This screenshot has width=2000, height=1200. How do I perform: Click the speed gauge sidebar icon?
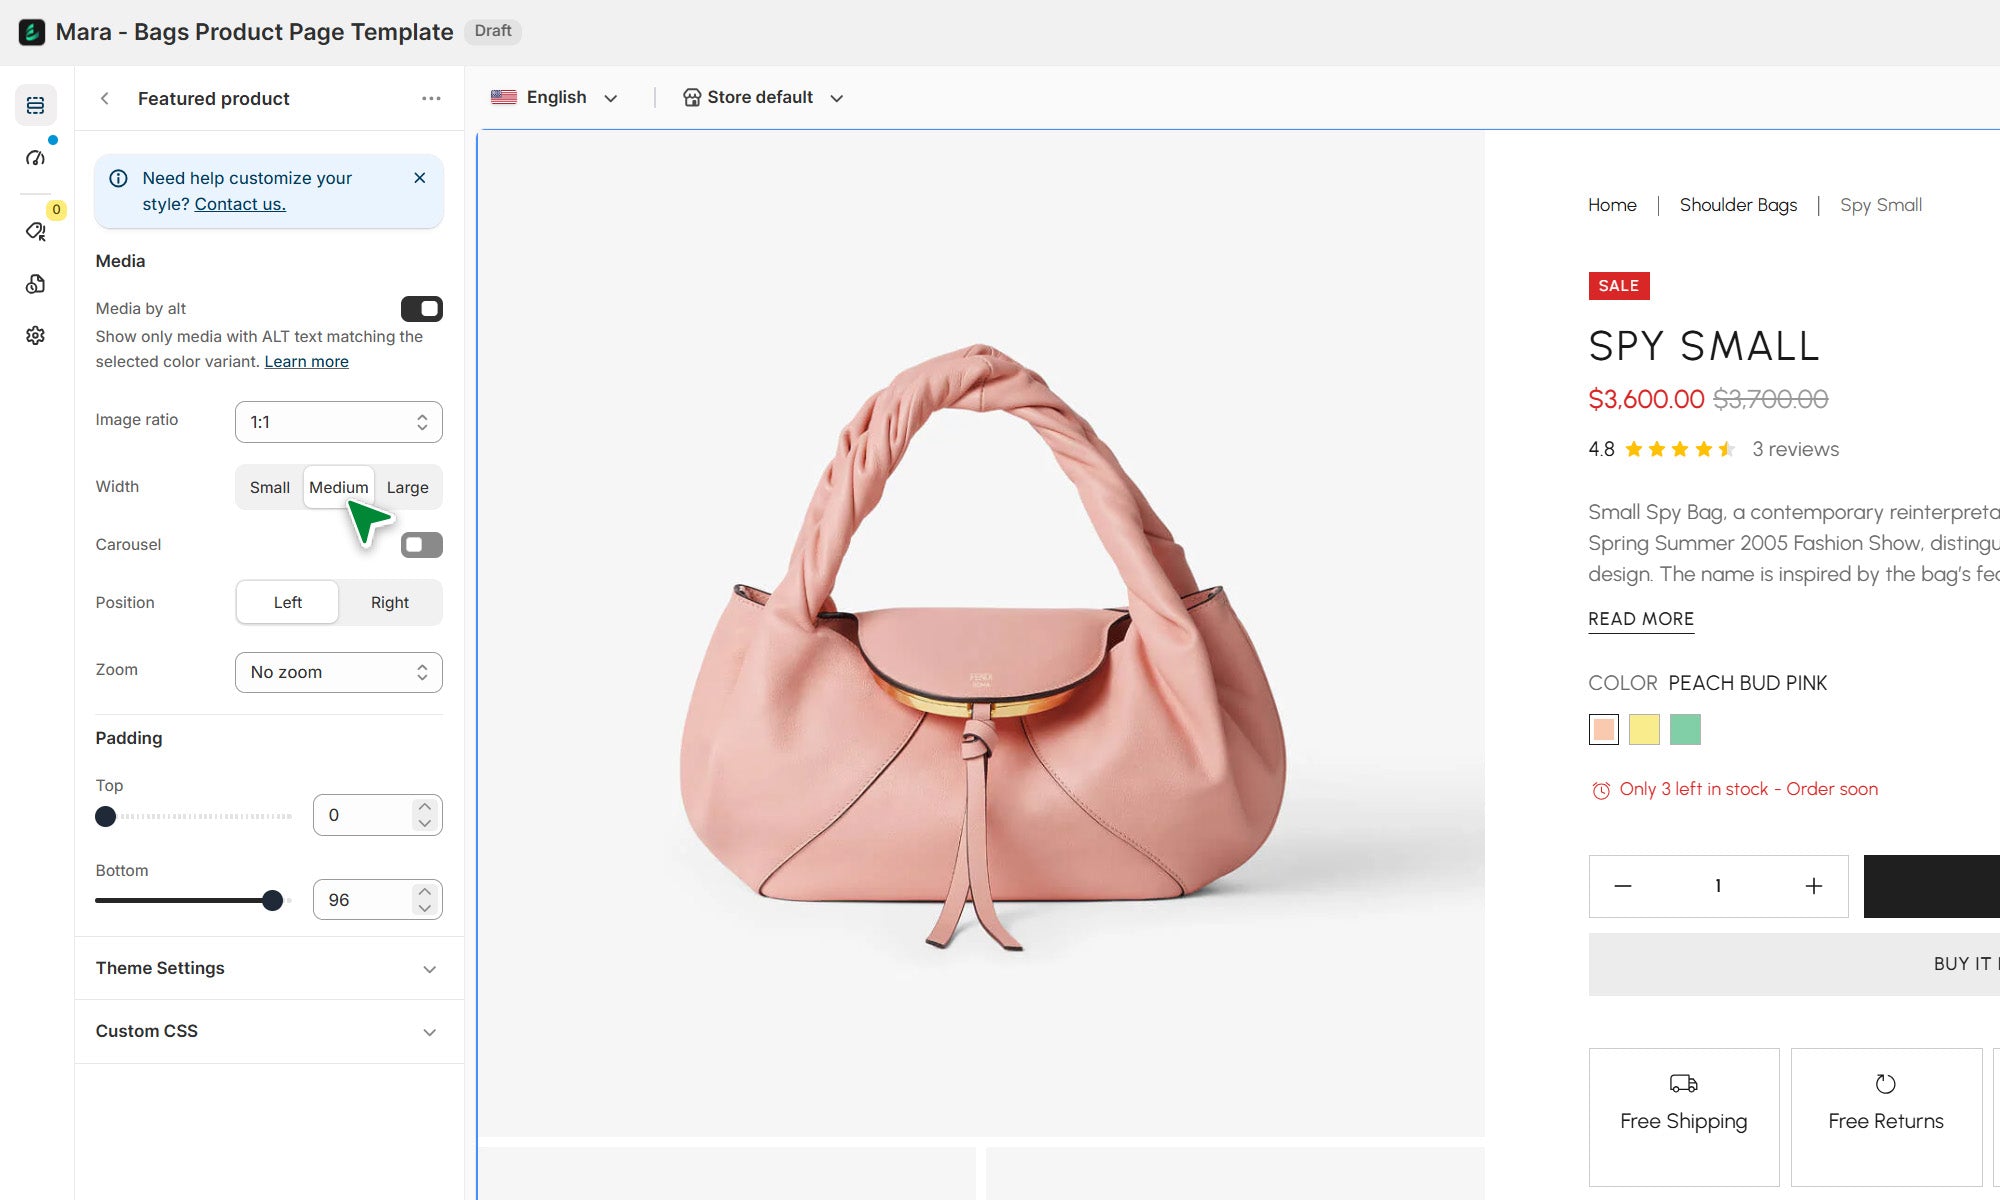pos(35,158)
